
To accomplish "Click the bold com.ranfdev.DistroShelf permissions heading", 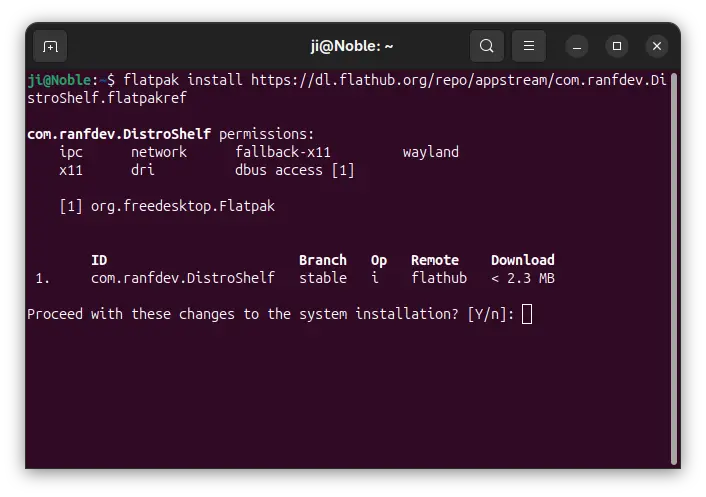I will pos(119,134).
